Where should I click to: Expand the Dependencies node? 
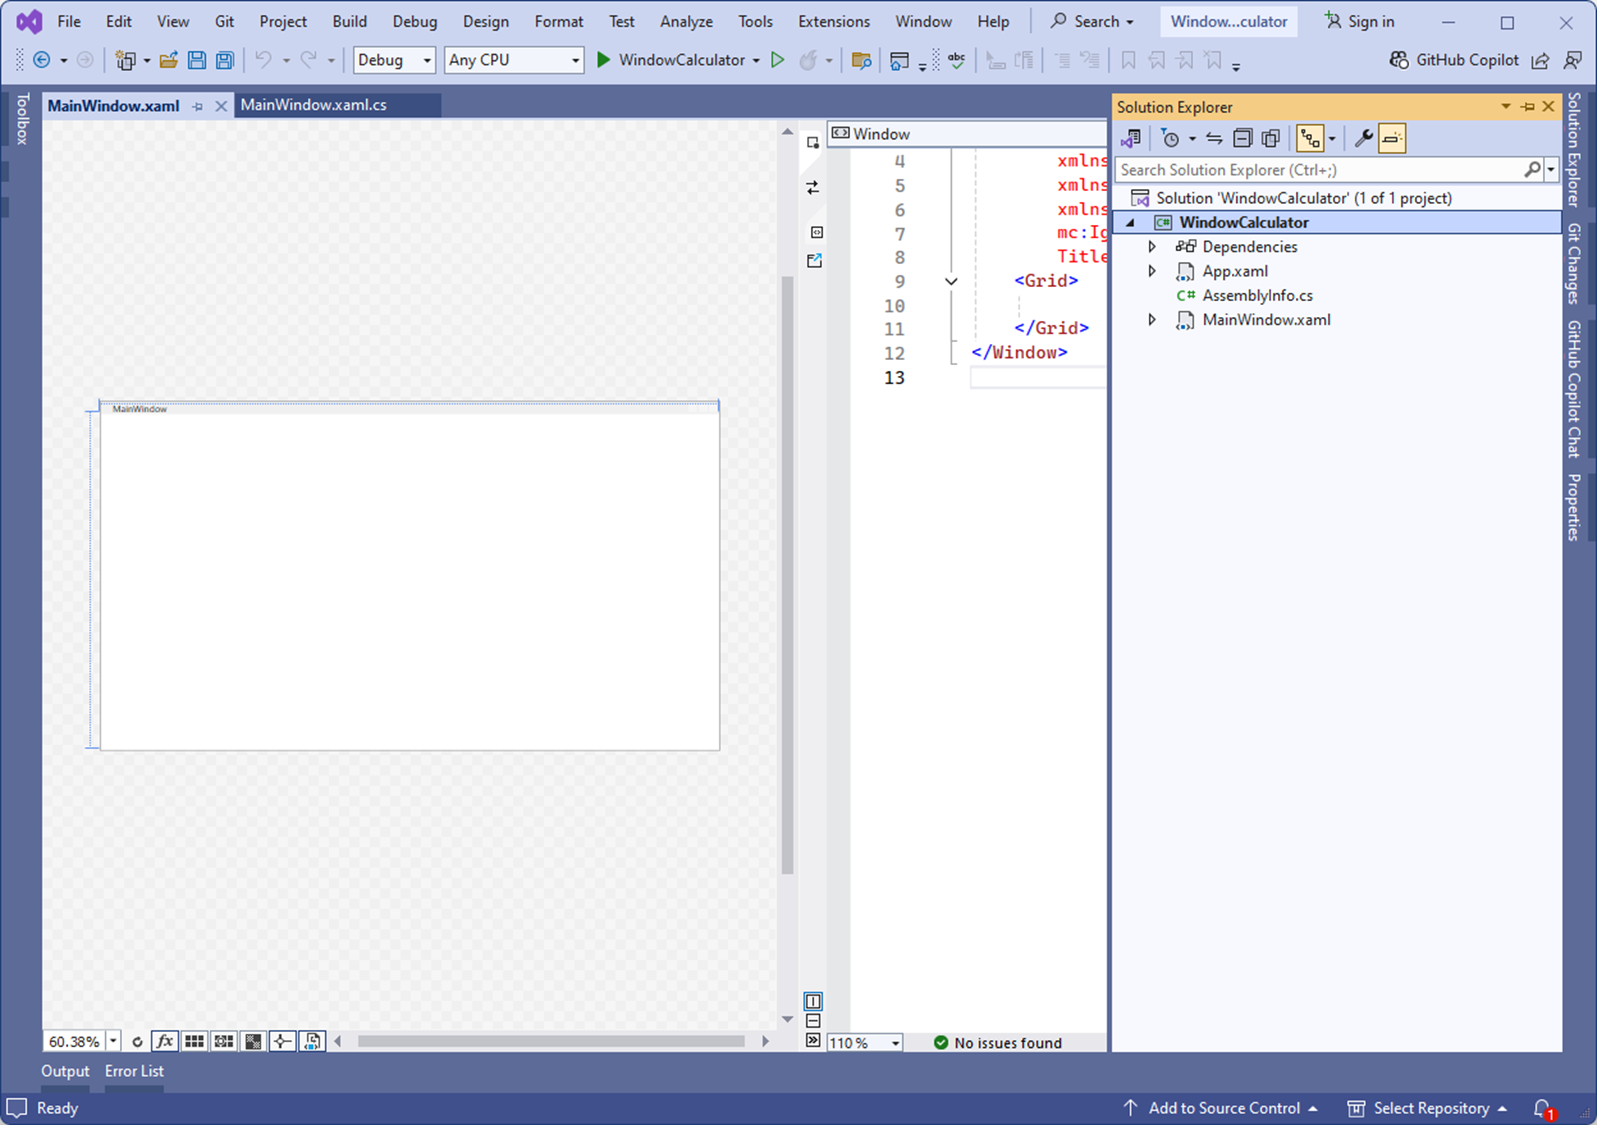tap(1152, 247)
